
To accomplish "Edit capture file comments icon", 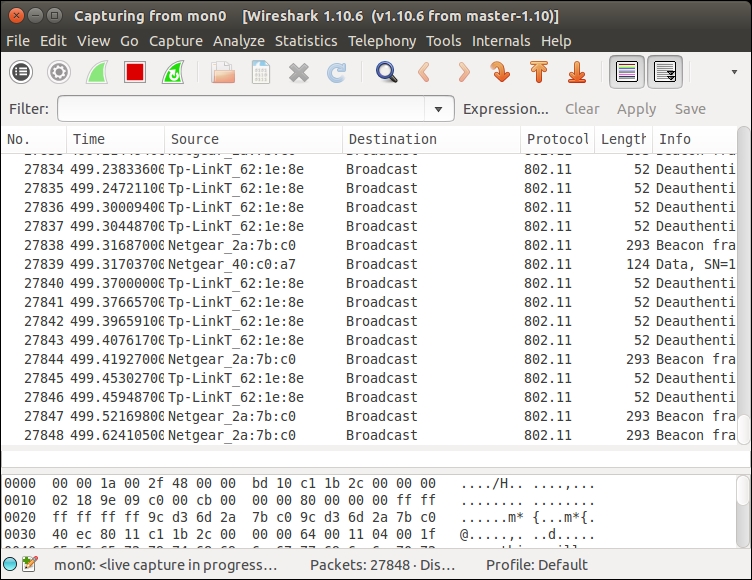I will [29, 564].
